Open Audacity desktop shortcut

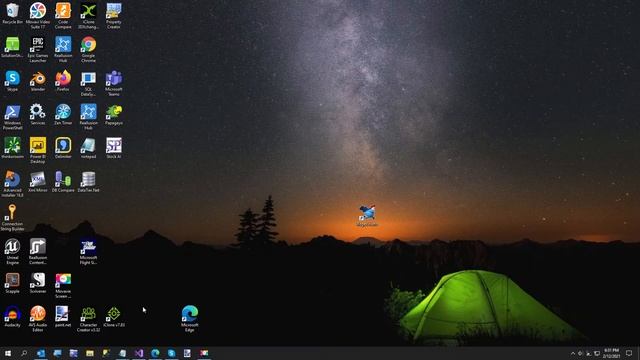[12, 317]
